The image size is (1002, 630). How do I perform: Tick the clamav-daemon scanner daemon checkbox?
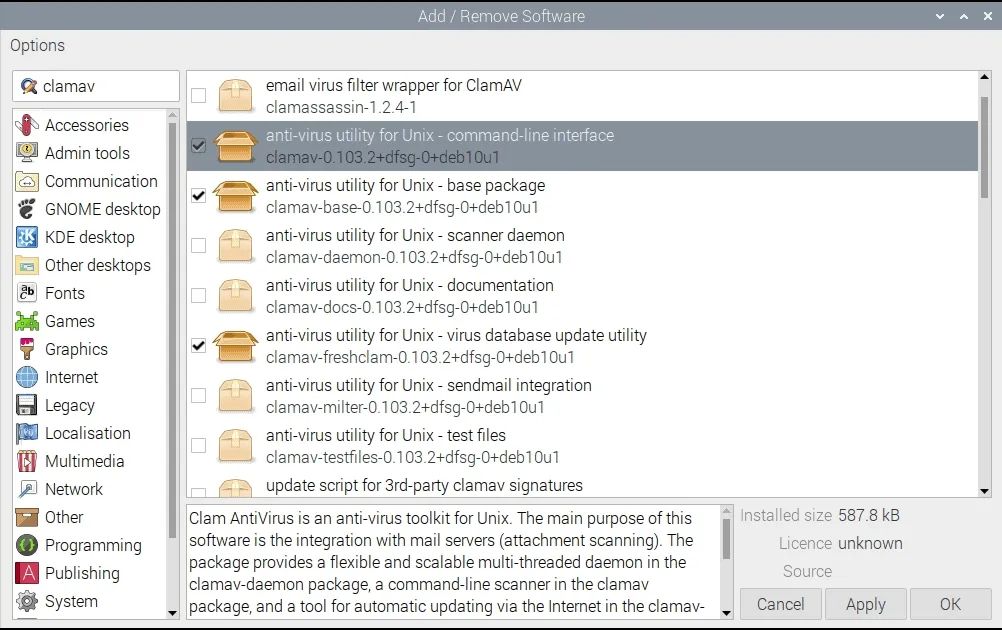[x=199, y=245]
